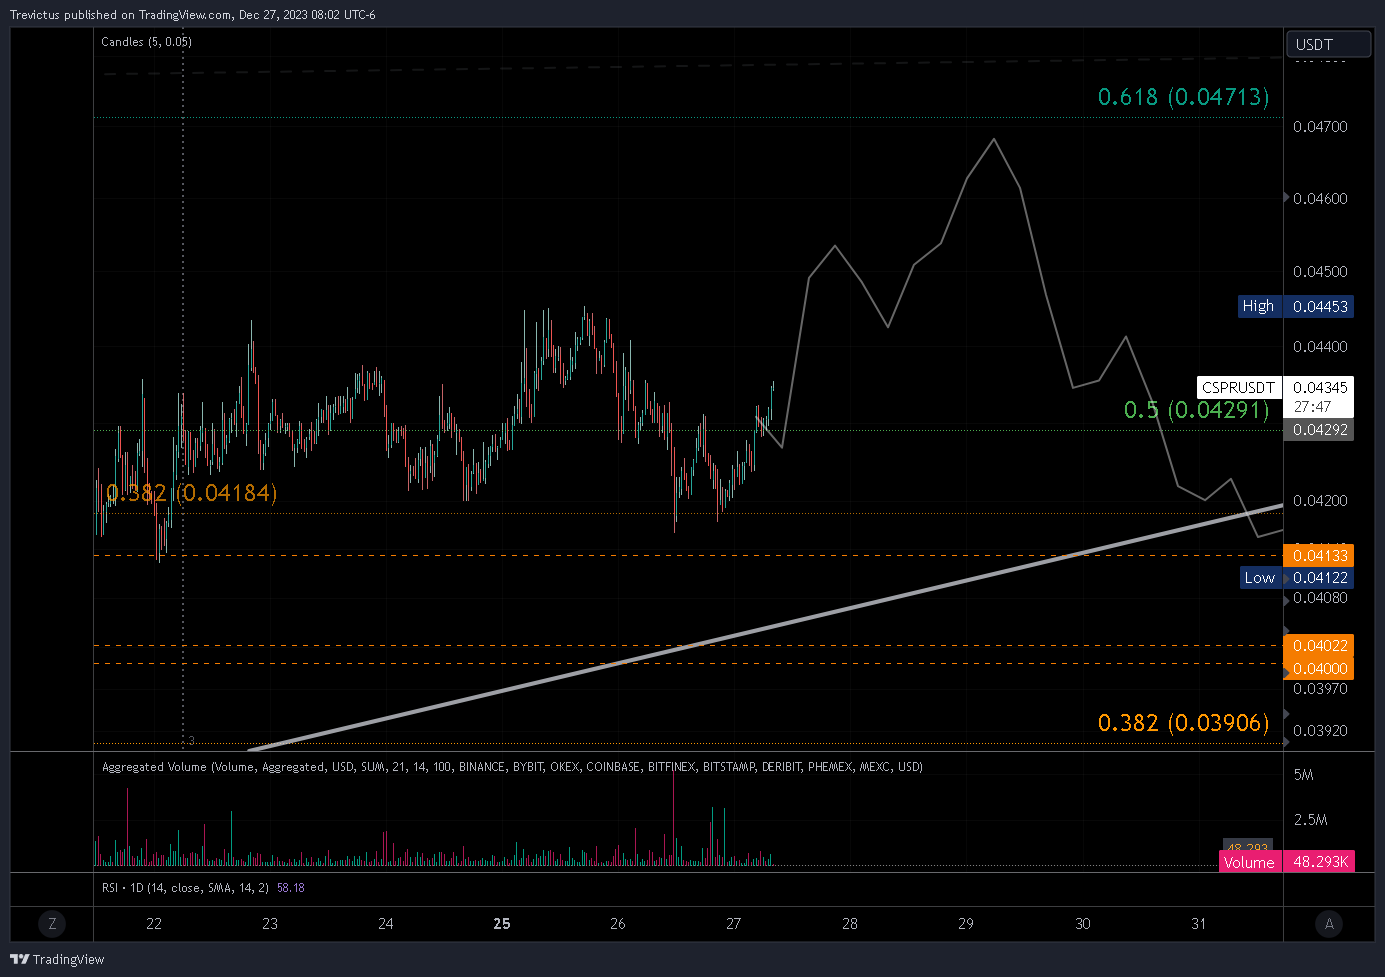
Task: Click the Z timezone button at bottom left
Action: click(52, 924)
